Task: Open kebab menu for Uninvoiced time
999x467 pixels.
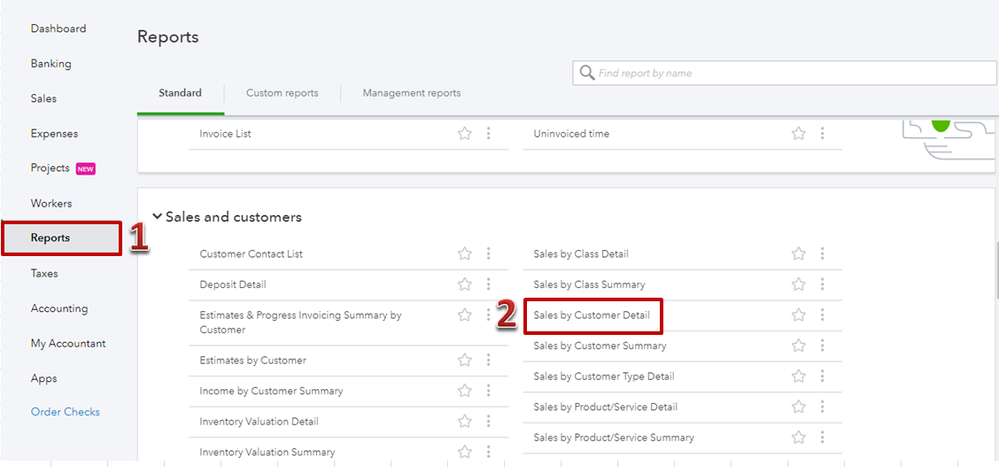Action: 822,133
